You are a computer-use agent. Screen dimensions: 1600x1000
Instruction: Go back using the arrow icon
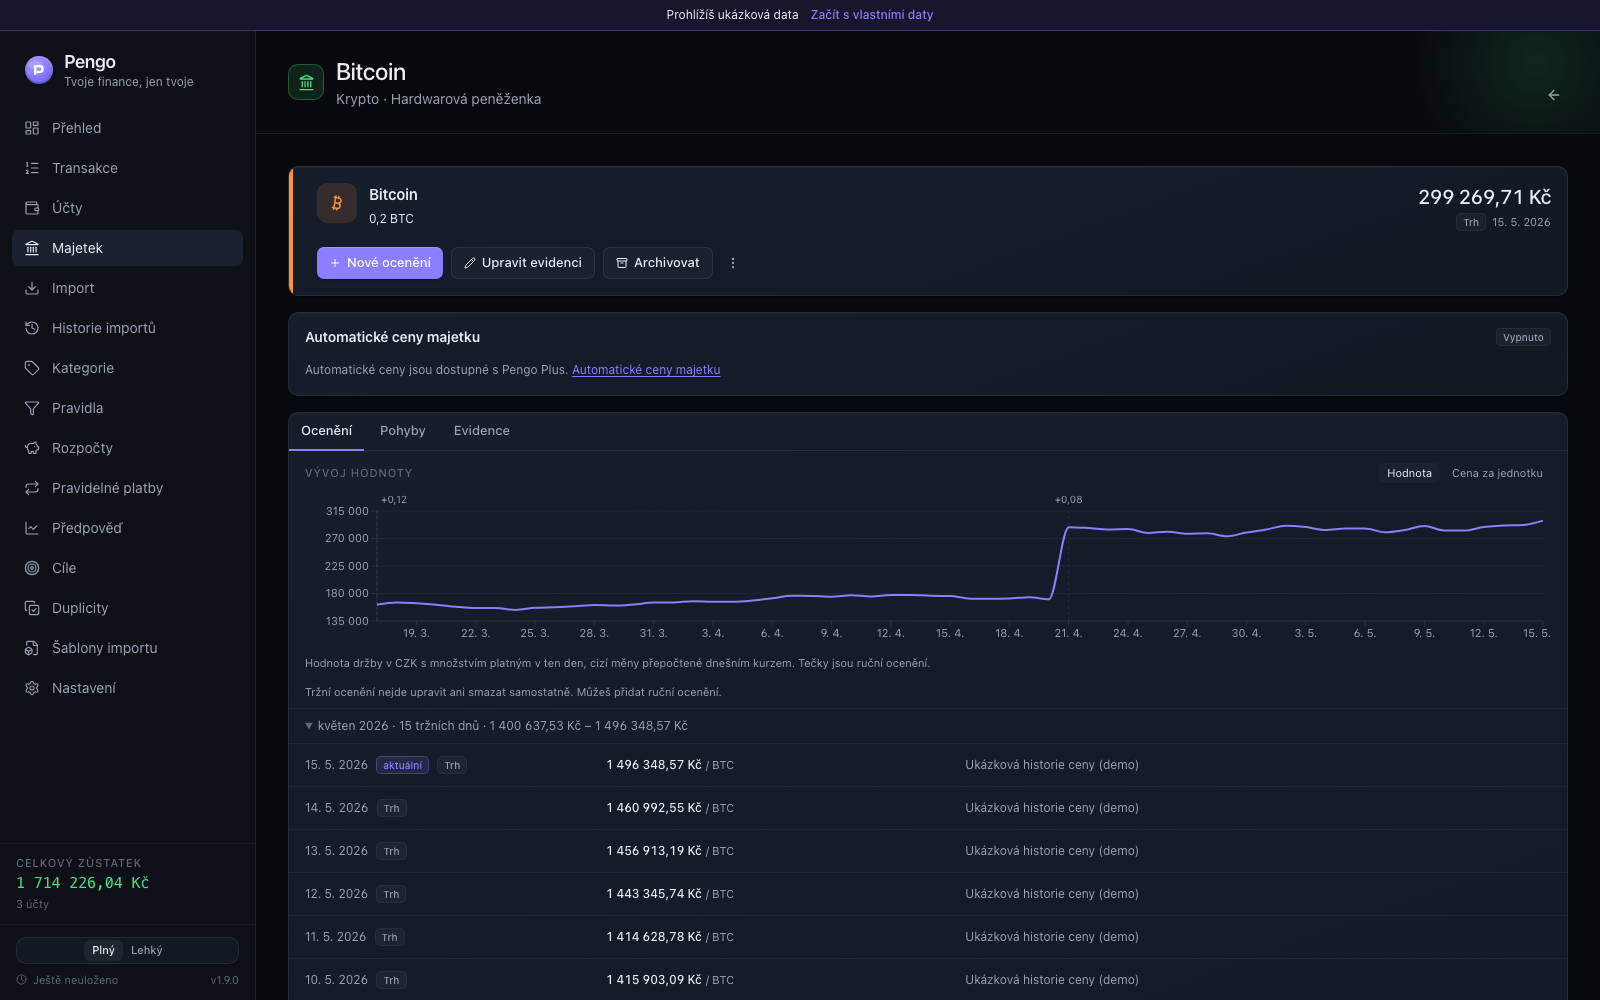(x=1554, y=95)
